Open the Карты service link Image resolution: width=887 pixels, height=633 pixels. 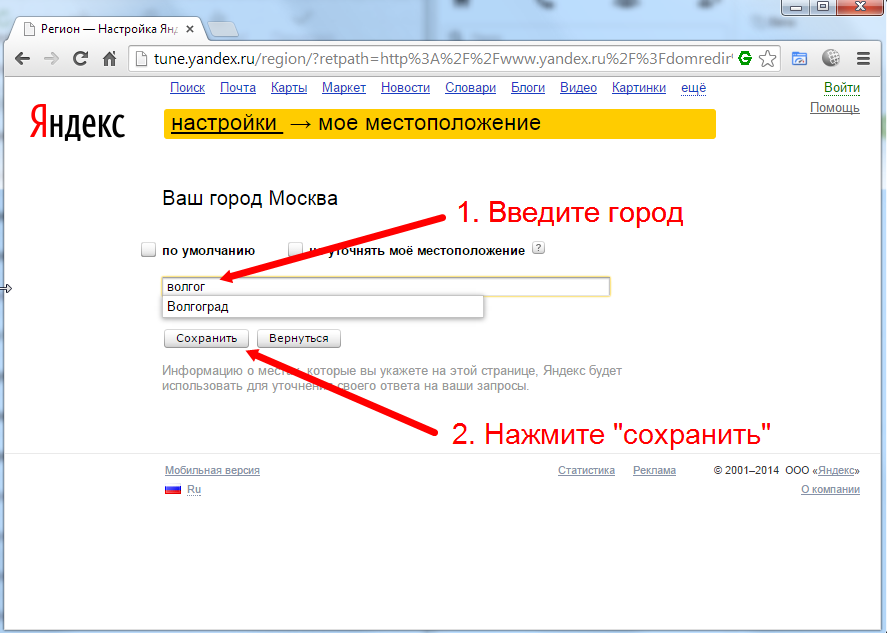(x=289, y=88)
